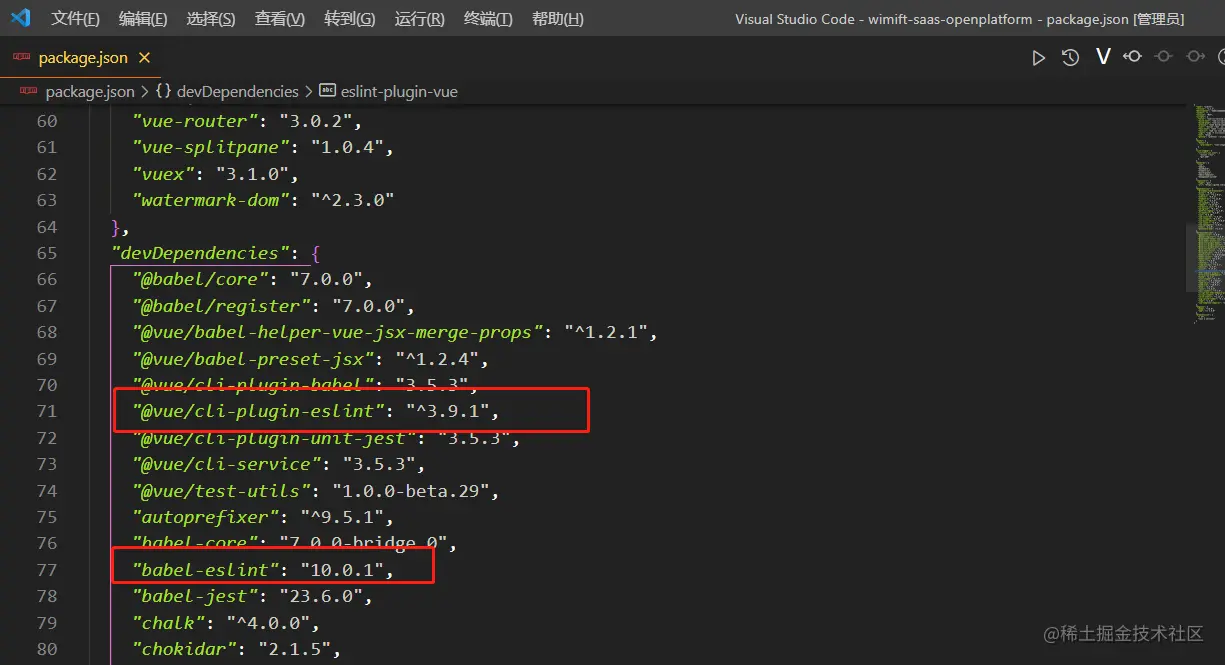This screenshot has height=665, width=1225.
Task: Open the 终端(T) menu
Action: (x=489, y=19)
